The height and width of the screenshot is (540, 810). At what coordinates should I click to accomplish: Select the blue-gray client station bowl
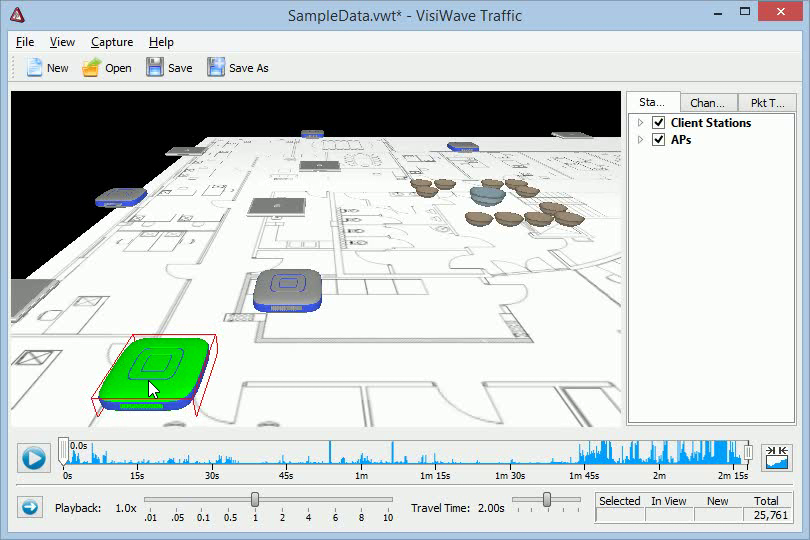[x=488, y=196]
